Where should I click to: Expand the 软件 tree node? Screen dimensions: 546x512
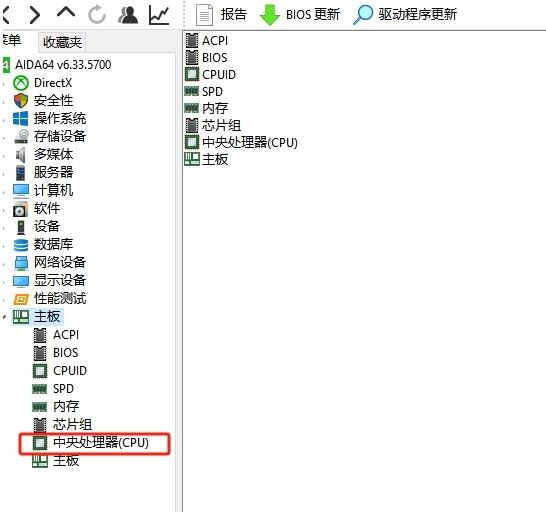(4, 209)
